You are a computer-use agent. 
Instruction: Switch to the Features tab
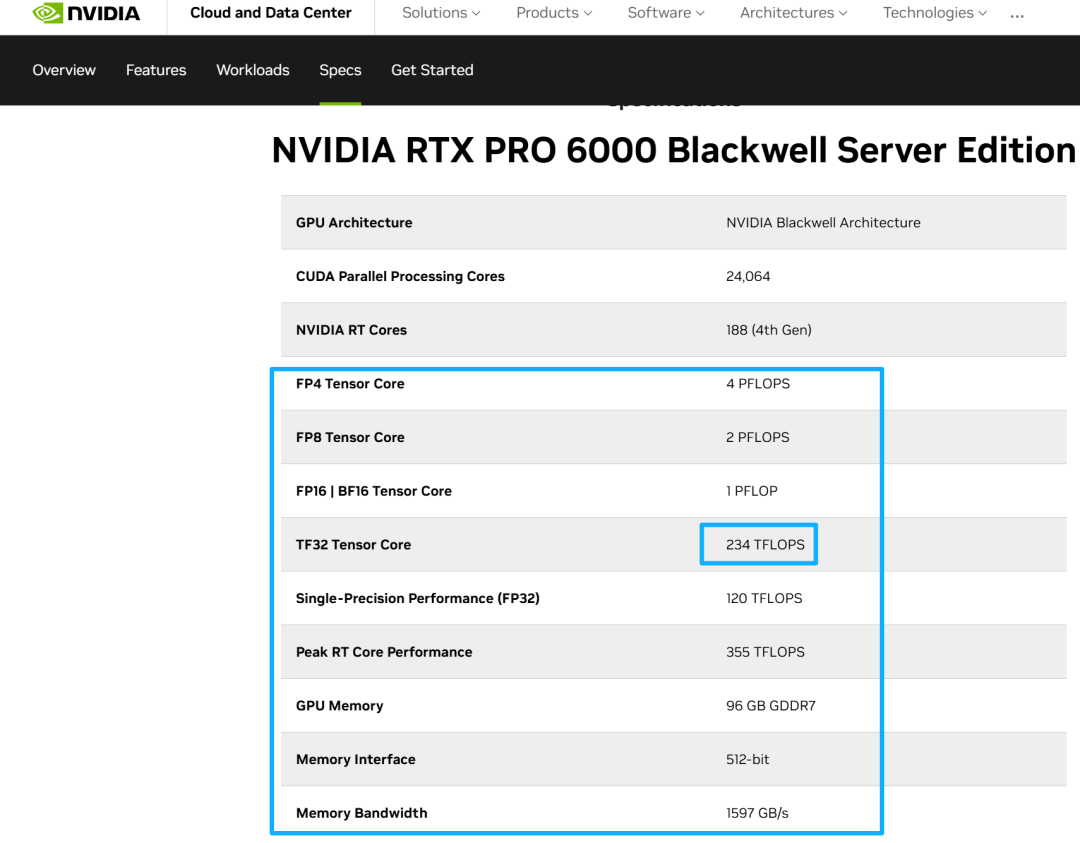[156, 70]
